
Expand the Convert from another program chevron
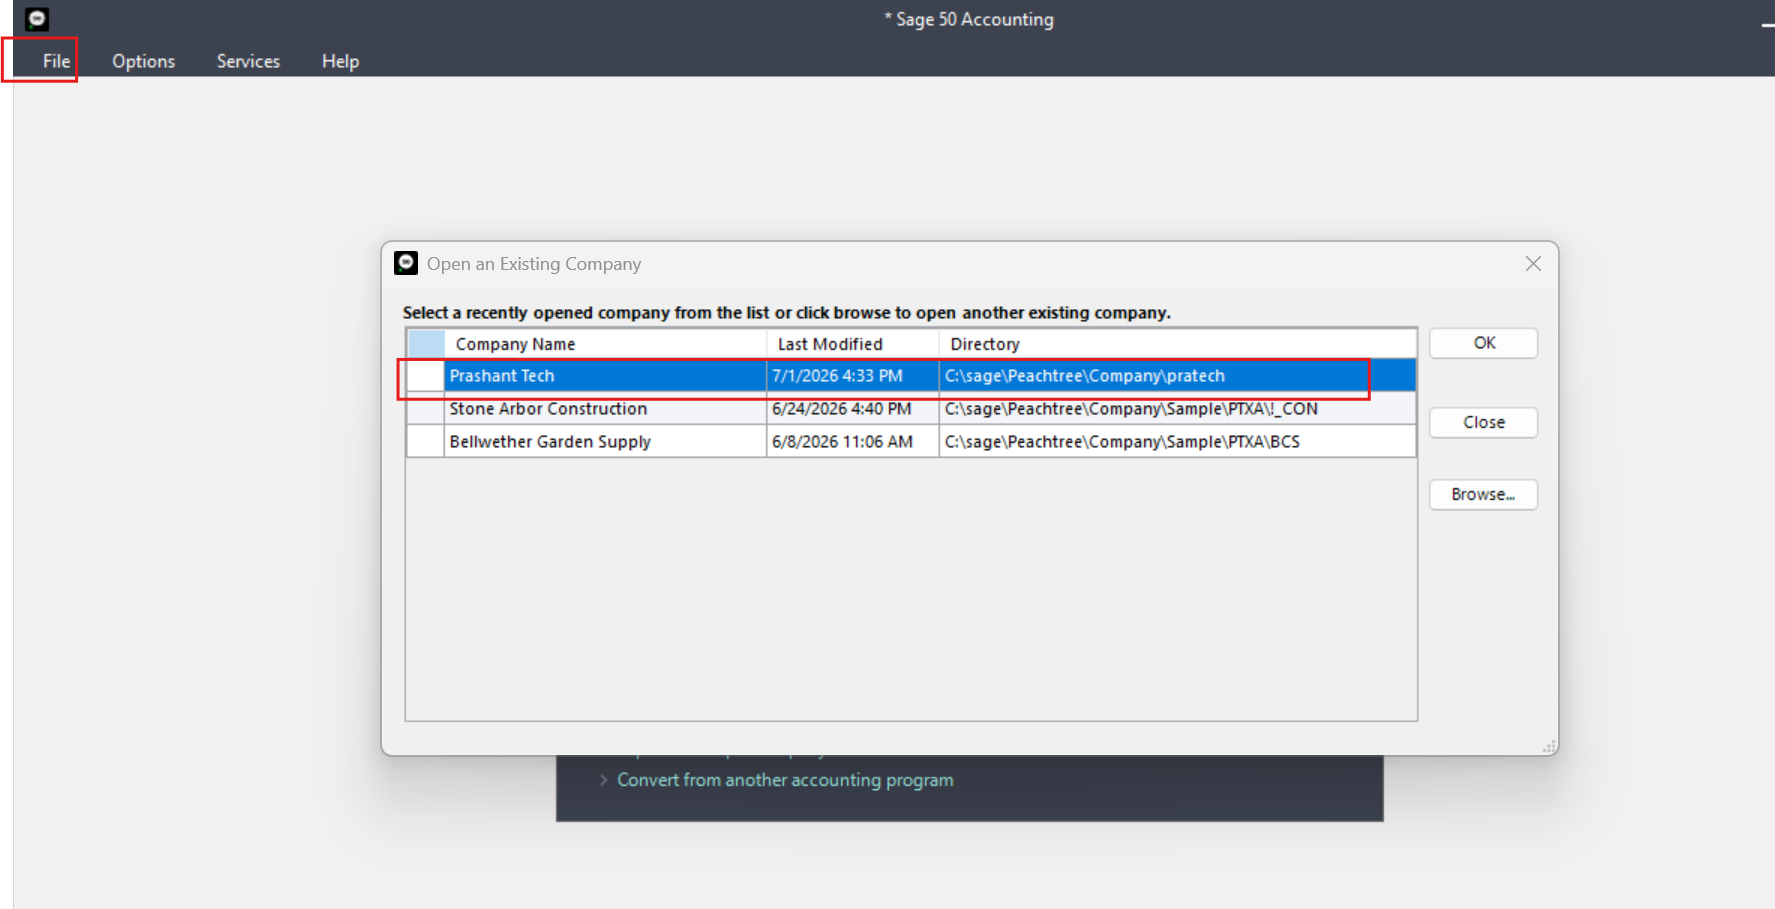[603, 780]
